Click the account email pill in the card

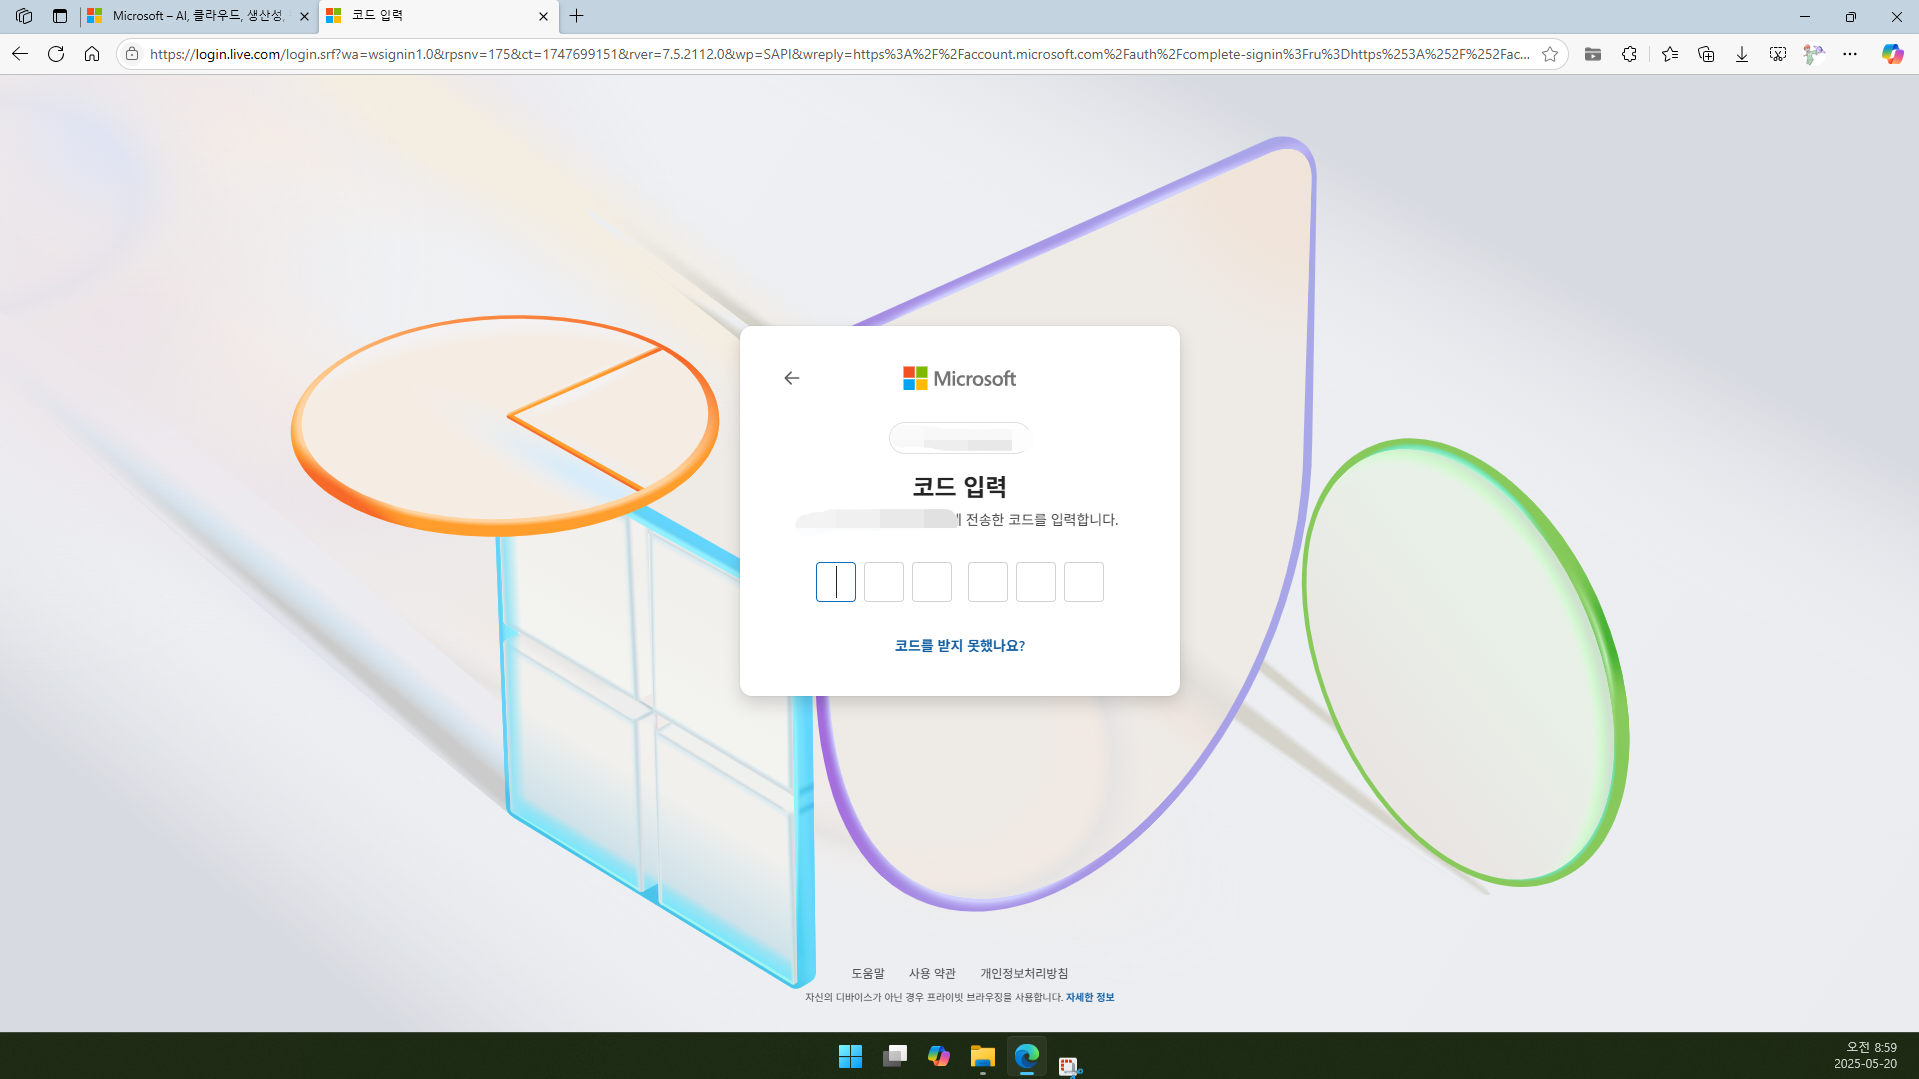pyautogui.click(x=959, y=438)
